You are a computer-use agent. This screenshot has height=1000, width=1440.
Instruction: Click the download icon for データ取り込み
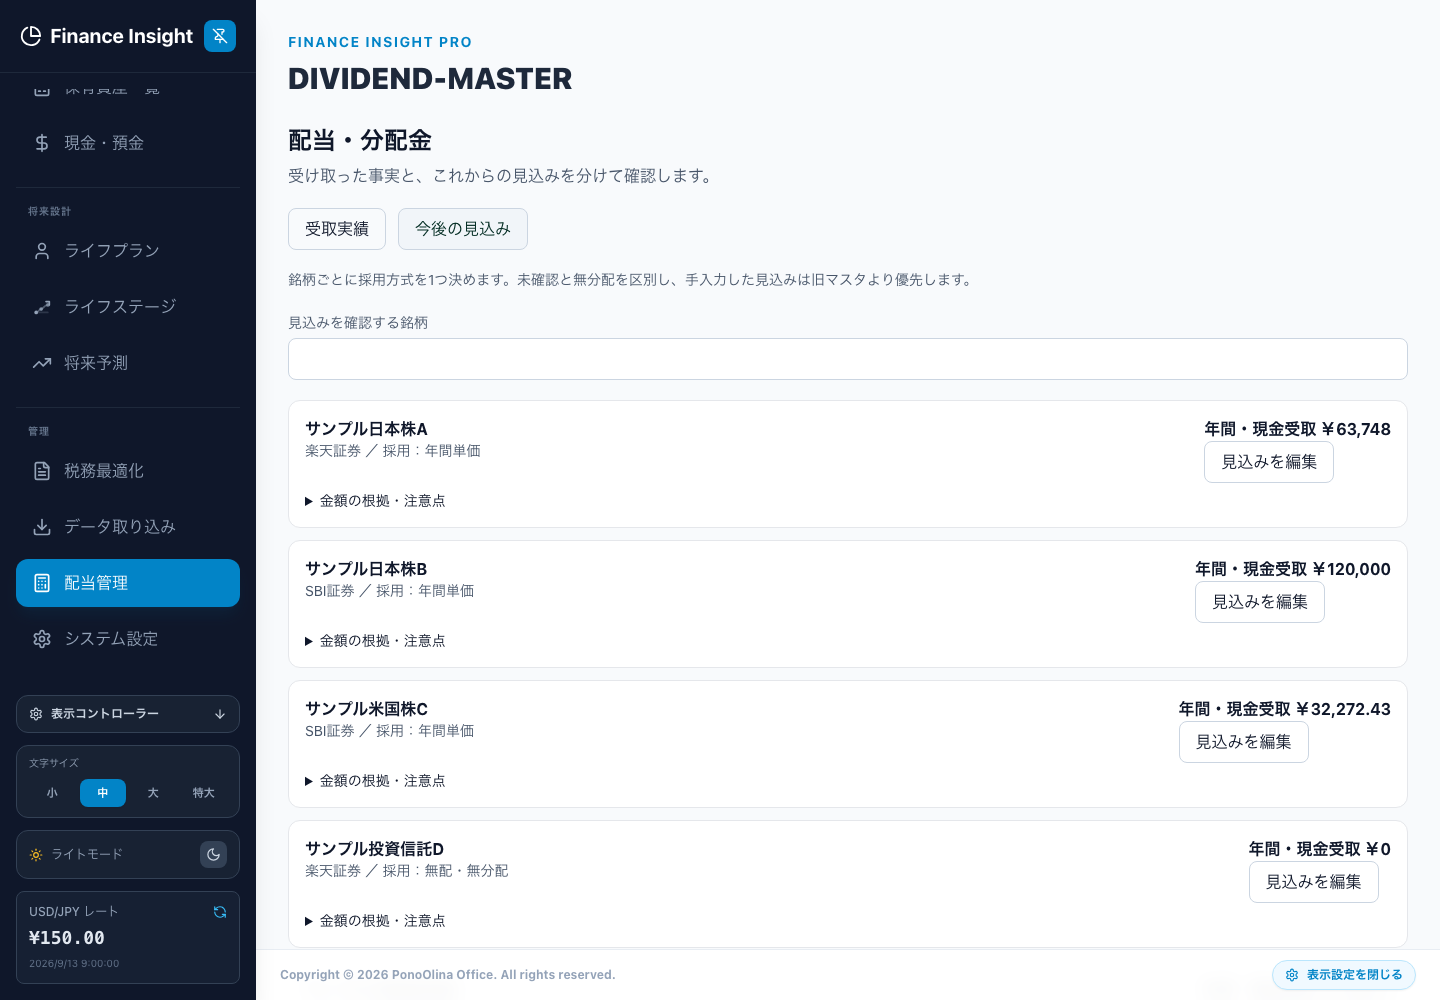[x=42, y=527]
